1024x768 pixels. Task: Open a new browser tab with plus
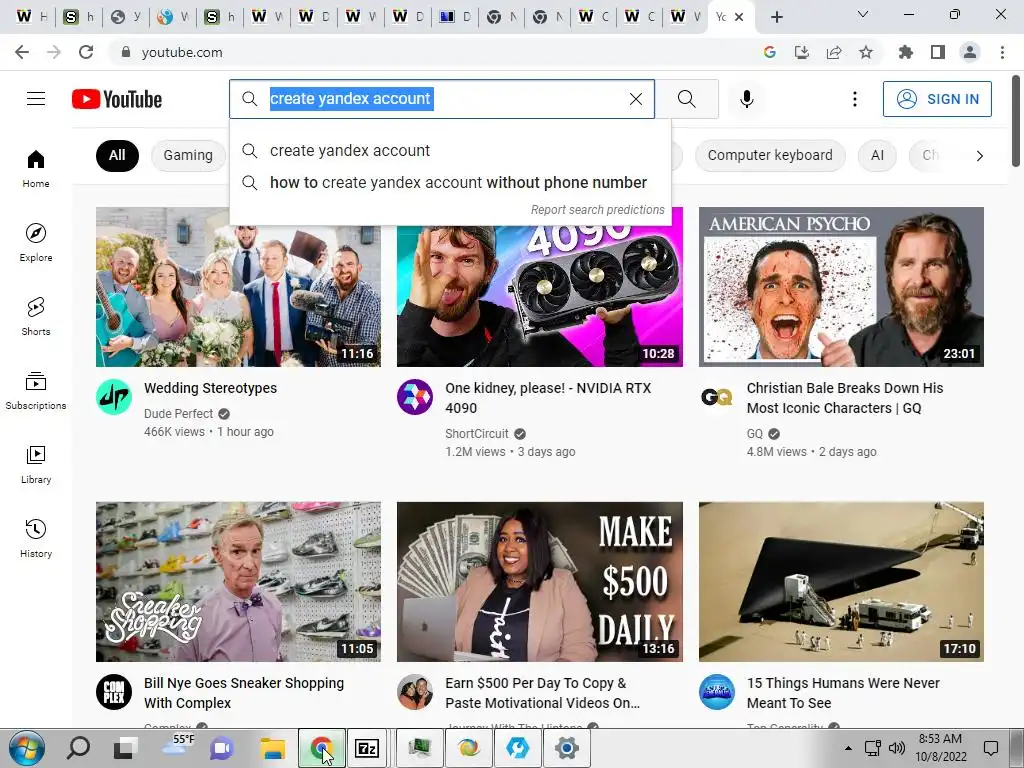tap(776, 17)
